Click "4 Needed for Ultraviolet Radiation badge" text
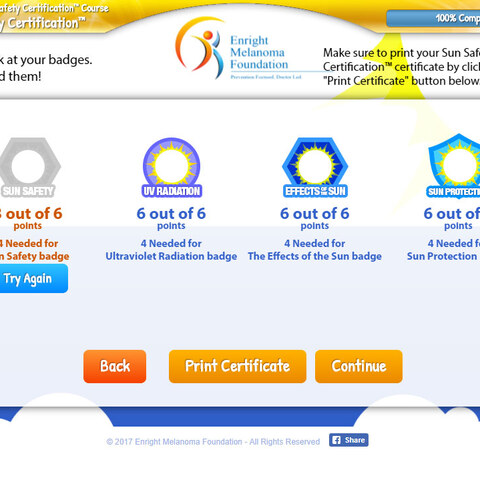 (x=171, y=250)
